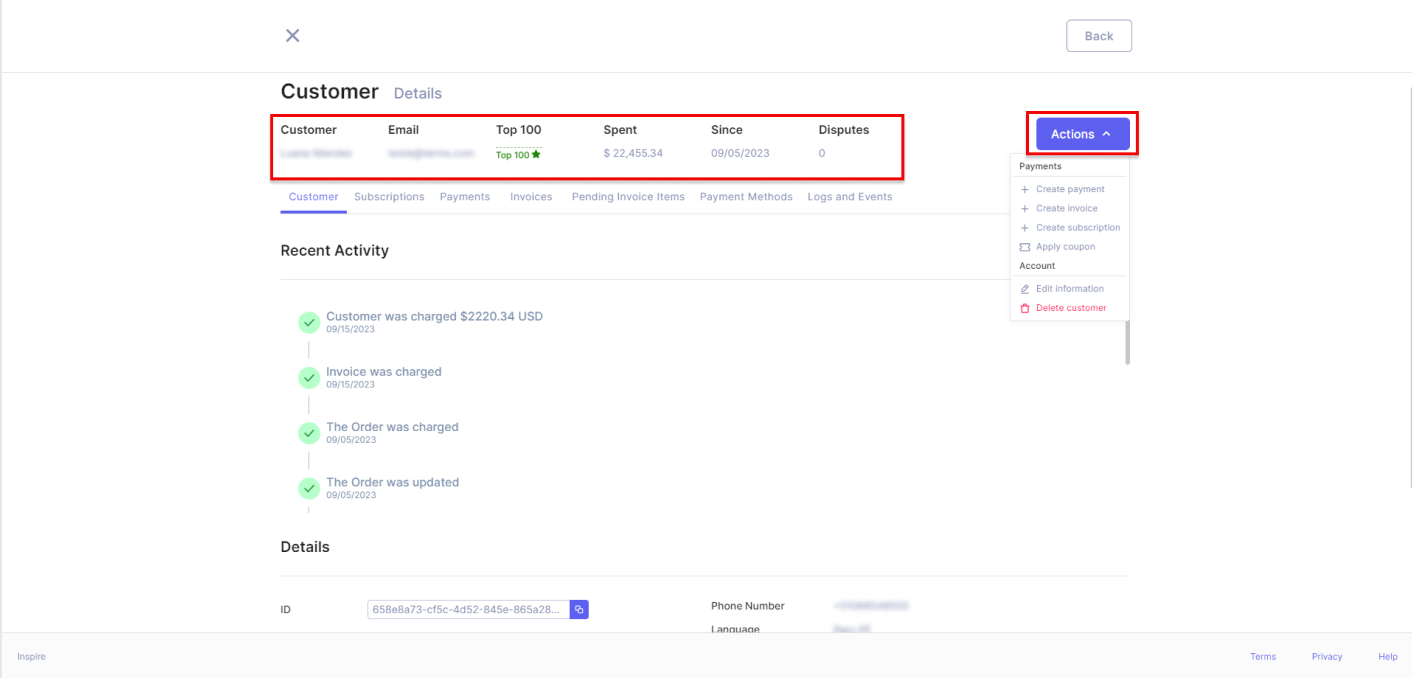Close the customer details with X icon
The image size is (1412, 678).
pos(293,36)
